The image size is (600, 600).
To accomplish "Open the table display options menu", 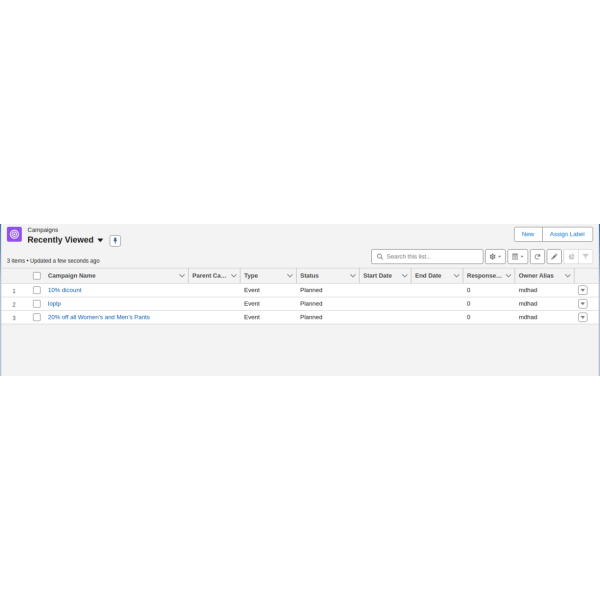I will click(517, 257).
